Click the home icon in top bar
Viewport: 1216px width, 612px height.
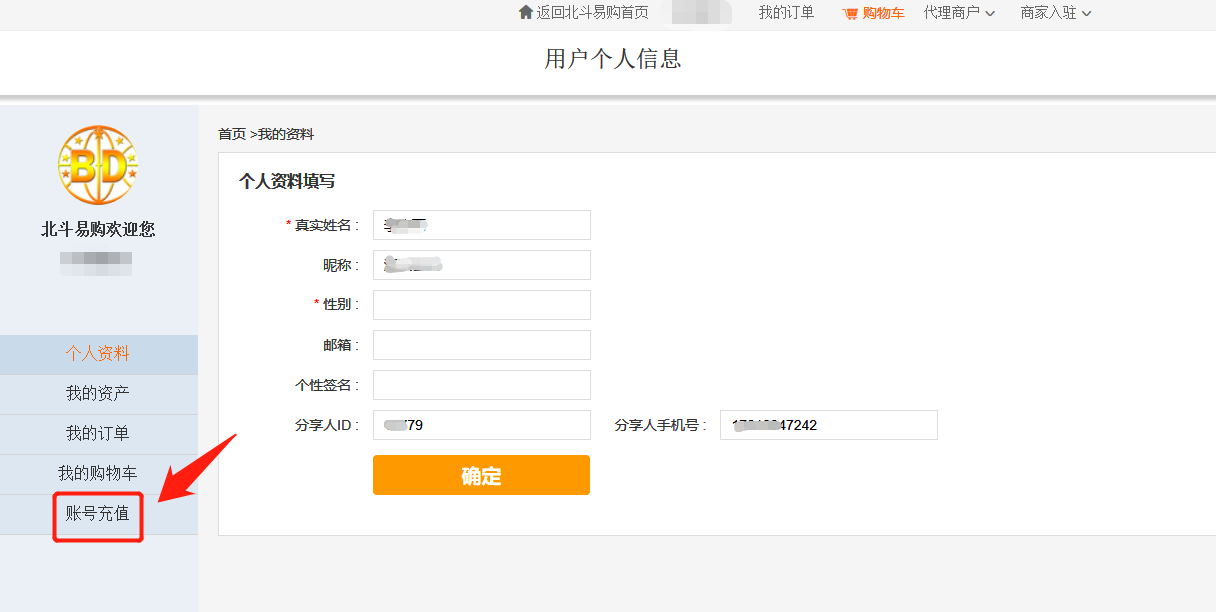[x=526, y=13]
